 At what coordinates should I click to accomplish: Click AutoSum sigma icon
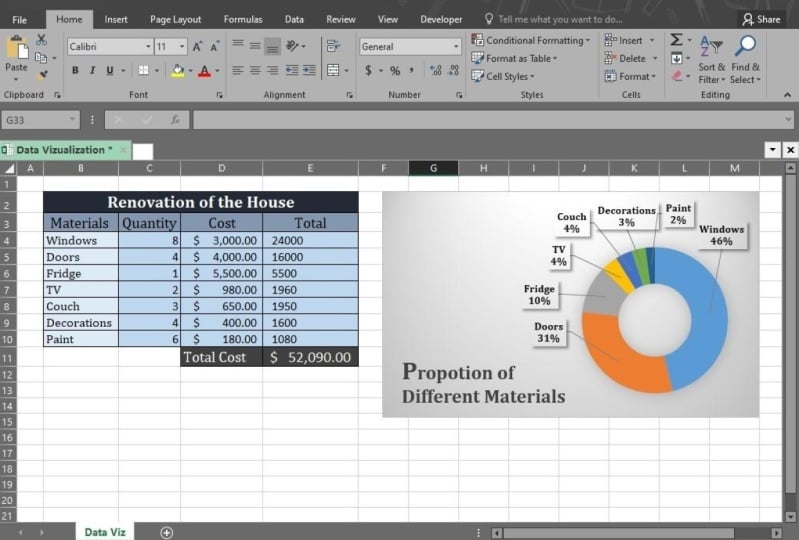[676, 40]
